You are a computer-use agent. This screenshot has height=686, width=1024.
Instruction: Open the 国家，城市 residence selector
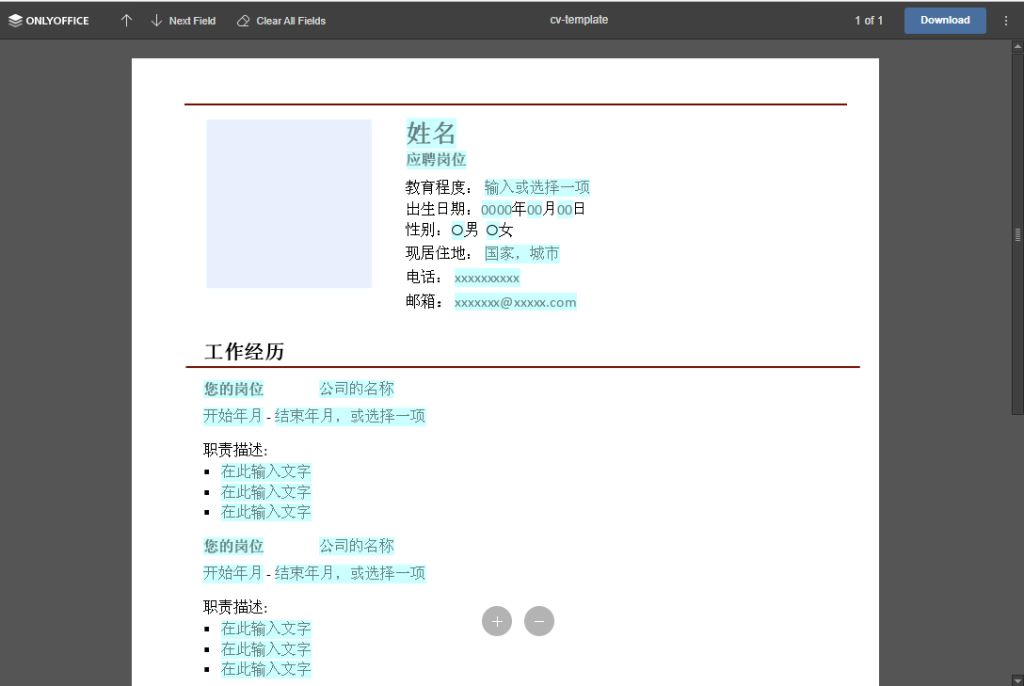[521, 253]
